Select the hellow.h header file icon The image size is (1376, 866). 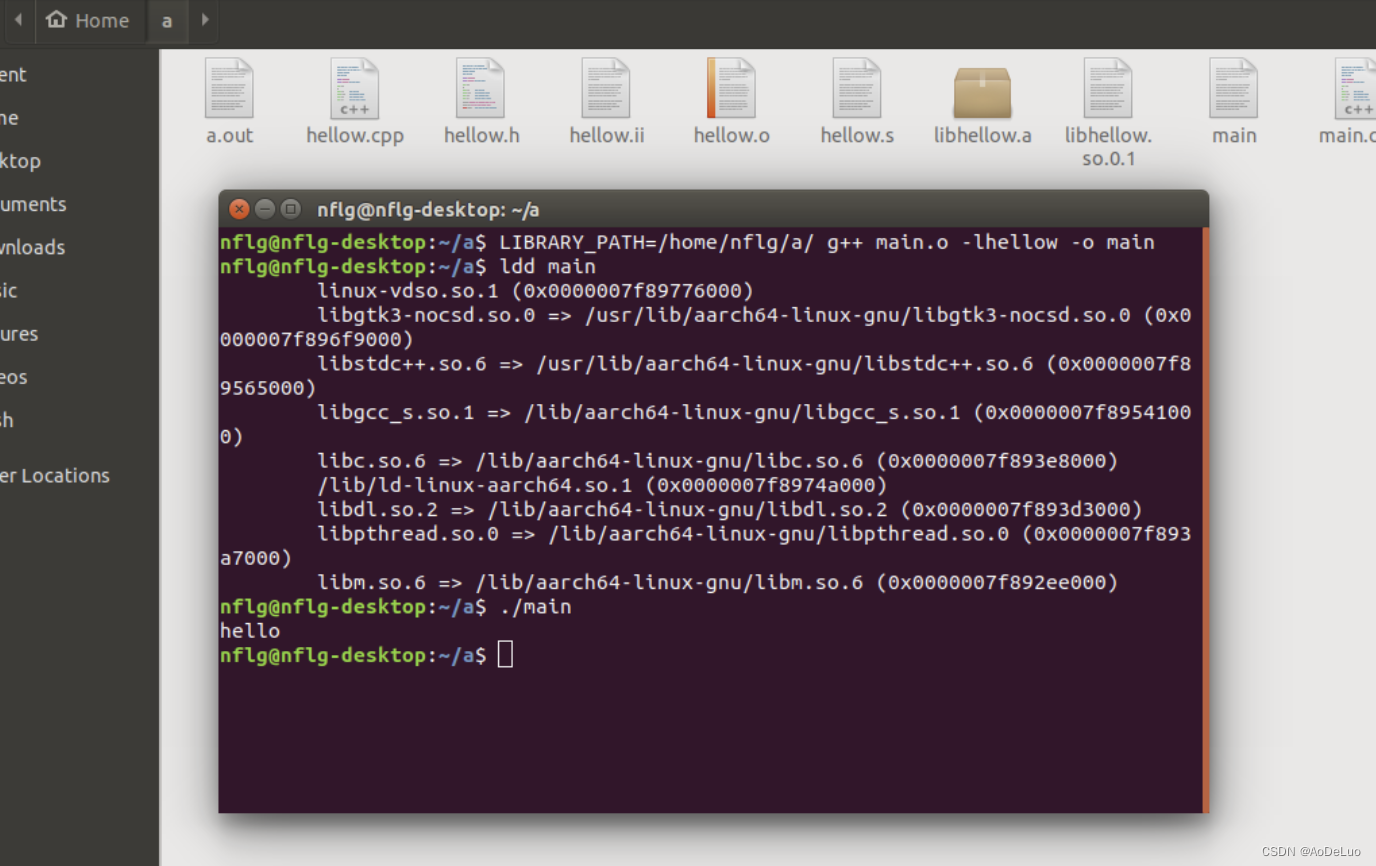point(481,88)
